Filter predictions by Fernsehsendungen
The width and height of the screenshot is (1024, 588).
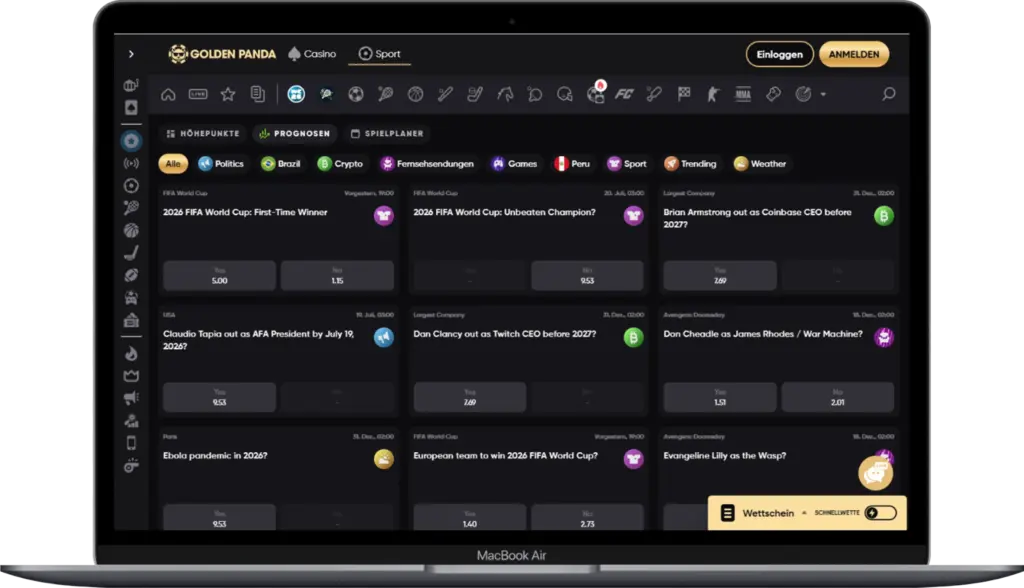click(x=427, y=163)
